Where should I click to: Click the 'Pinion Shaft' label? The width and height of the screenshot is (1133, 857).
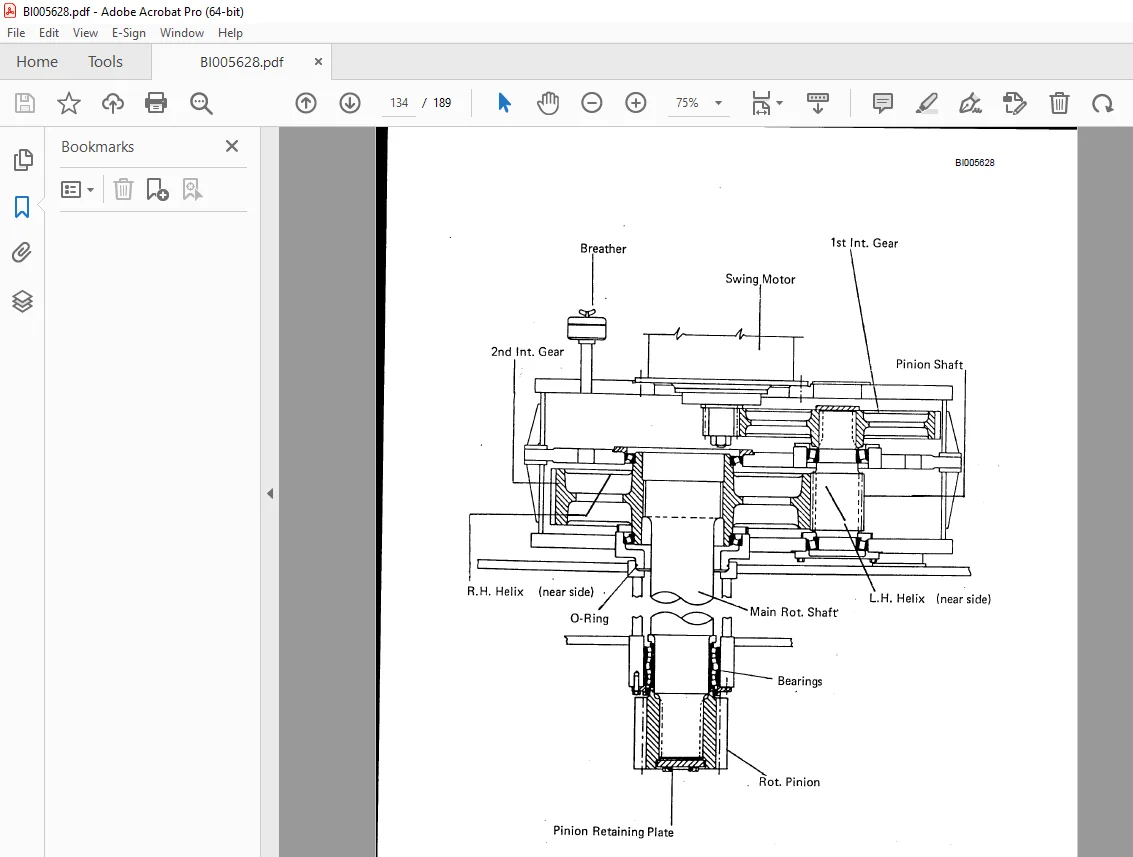[x=929, y=364]
